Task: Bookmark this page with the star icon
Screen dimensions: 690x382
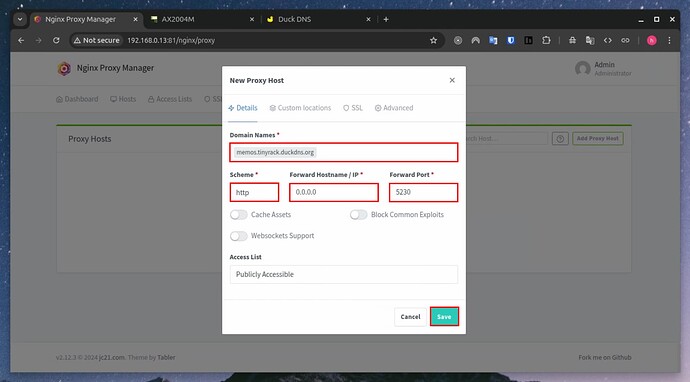Action: click(x=433, y=40)
